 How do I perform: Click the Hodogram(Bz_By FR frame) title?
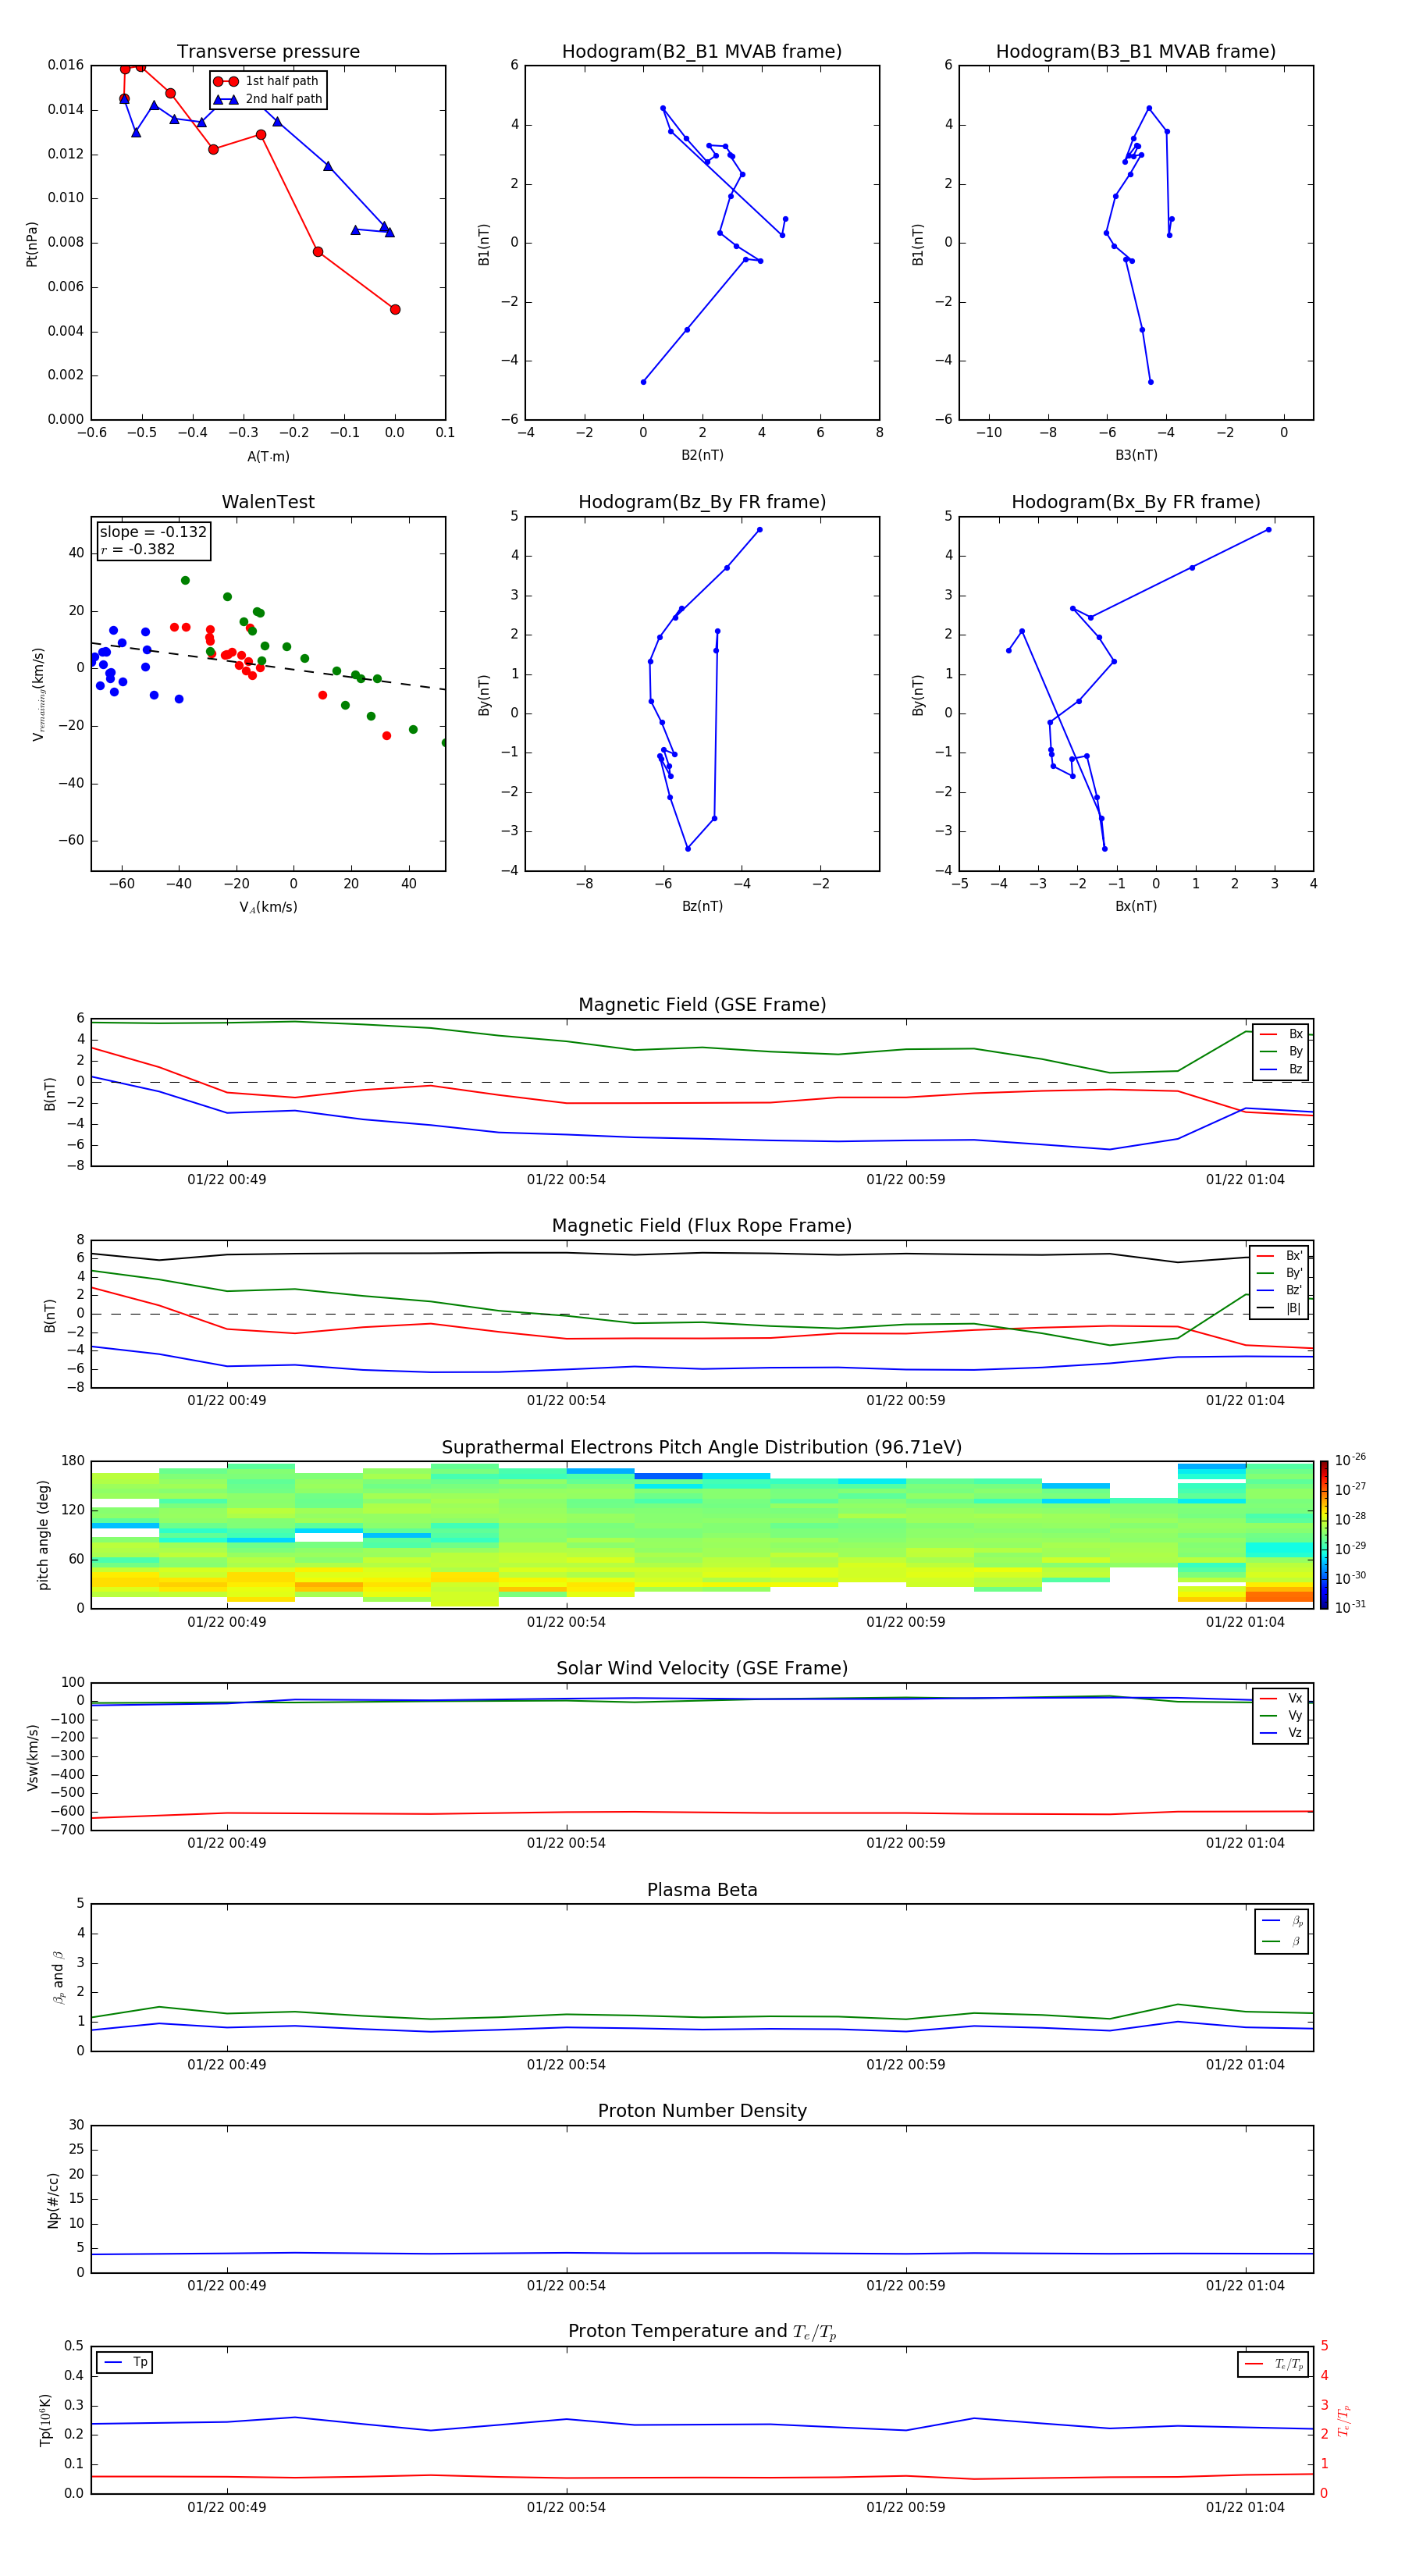point(701,502)
